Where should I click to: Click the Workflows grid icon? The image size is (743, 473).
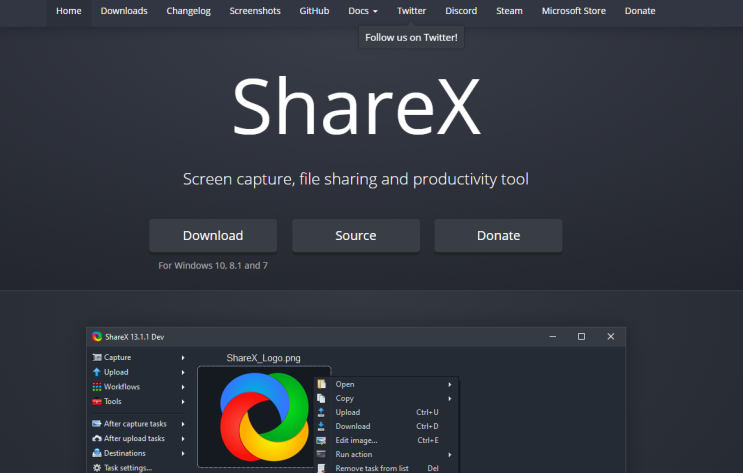[97, 387]
